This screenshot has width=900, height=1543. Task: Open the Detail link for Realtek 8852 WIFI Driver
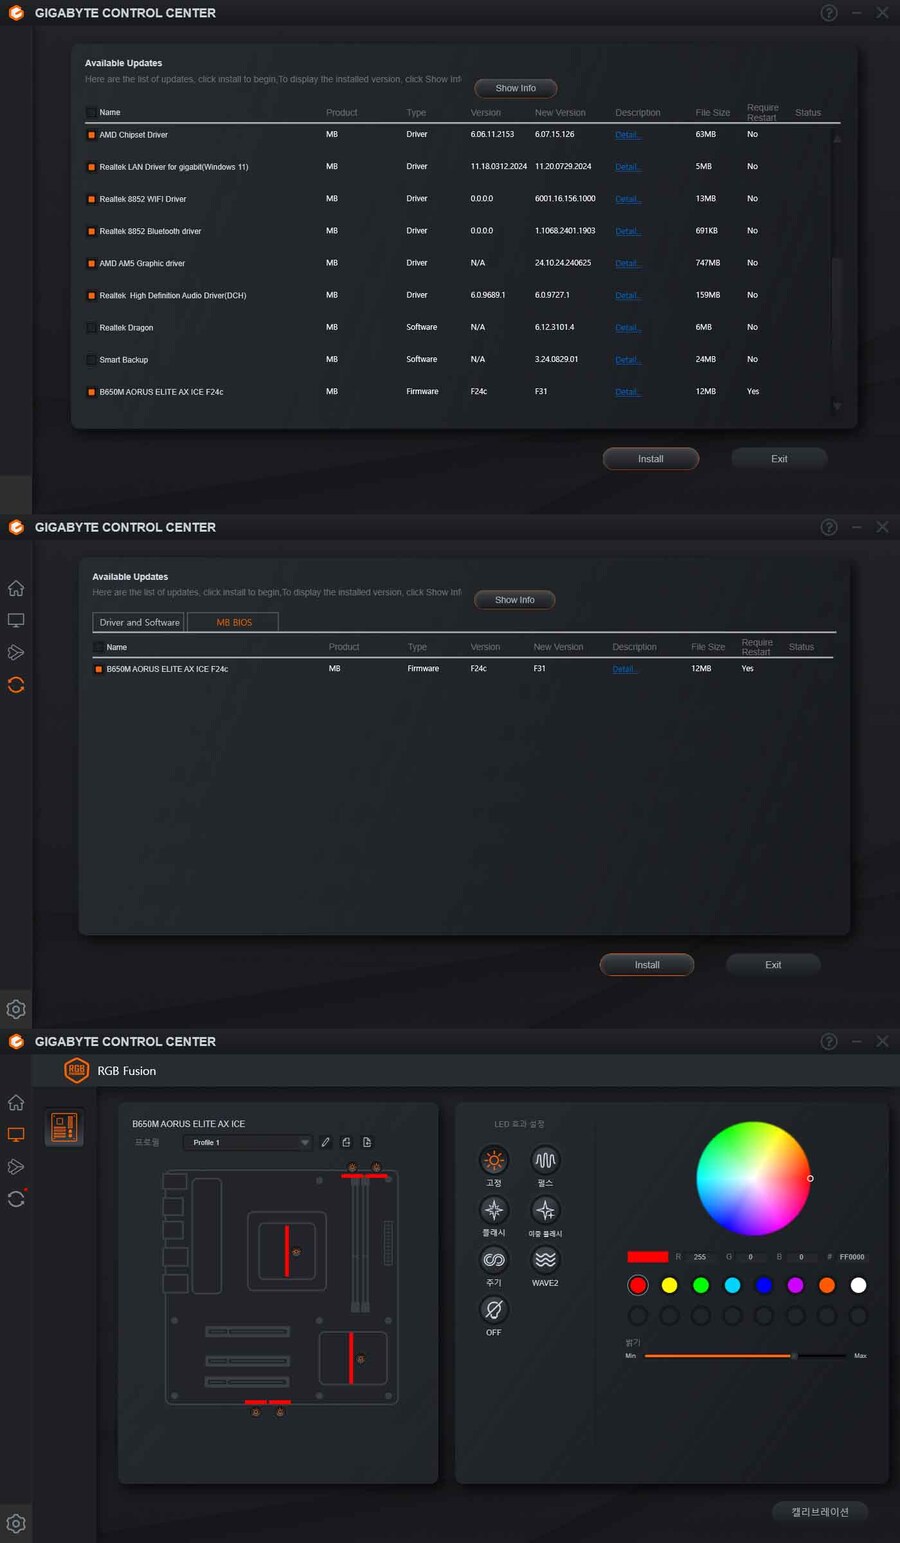(x=627, y=199)
